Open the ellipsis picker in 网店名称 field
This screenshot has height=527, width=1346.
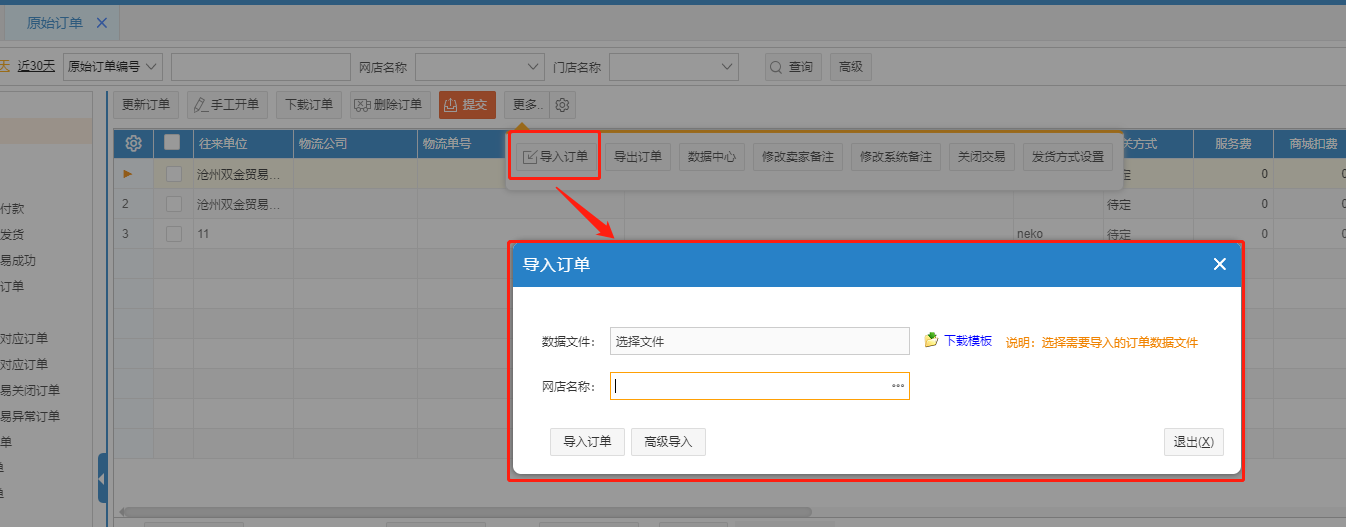tap(898, 386)
